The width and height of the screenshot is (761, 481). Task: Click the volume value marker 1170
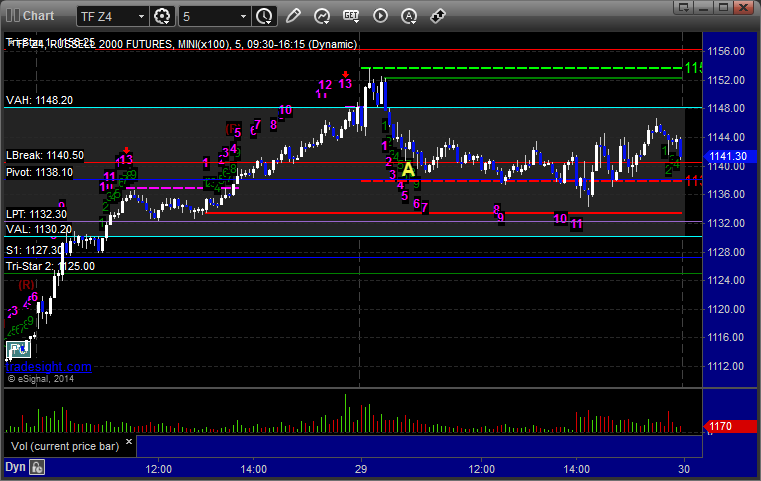point(730,426)
